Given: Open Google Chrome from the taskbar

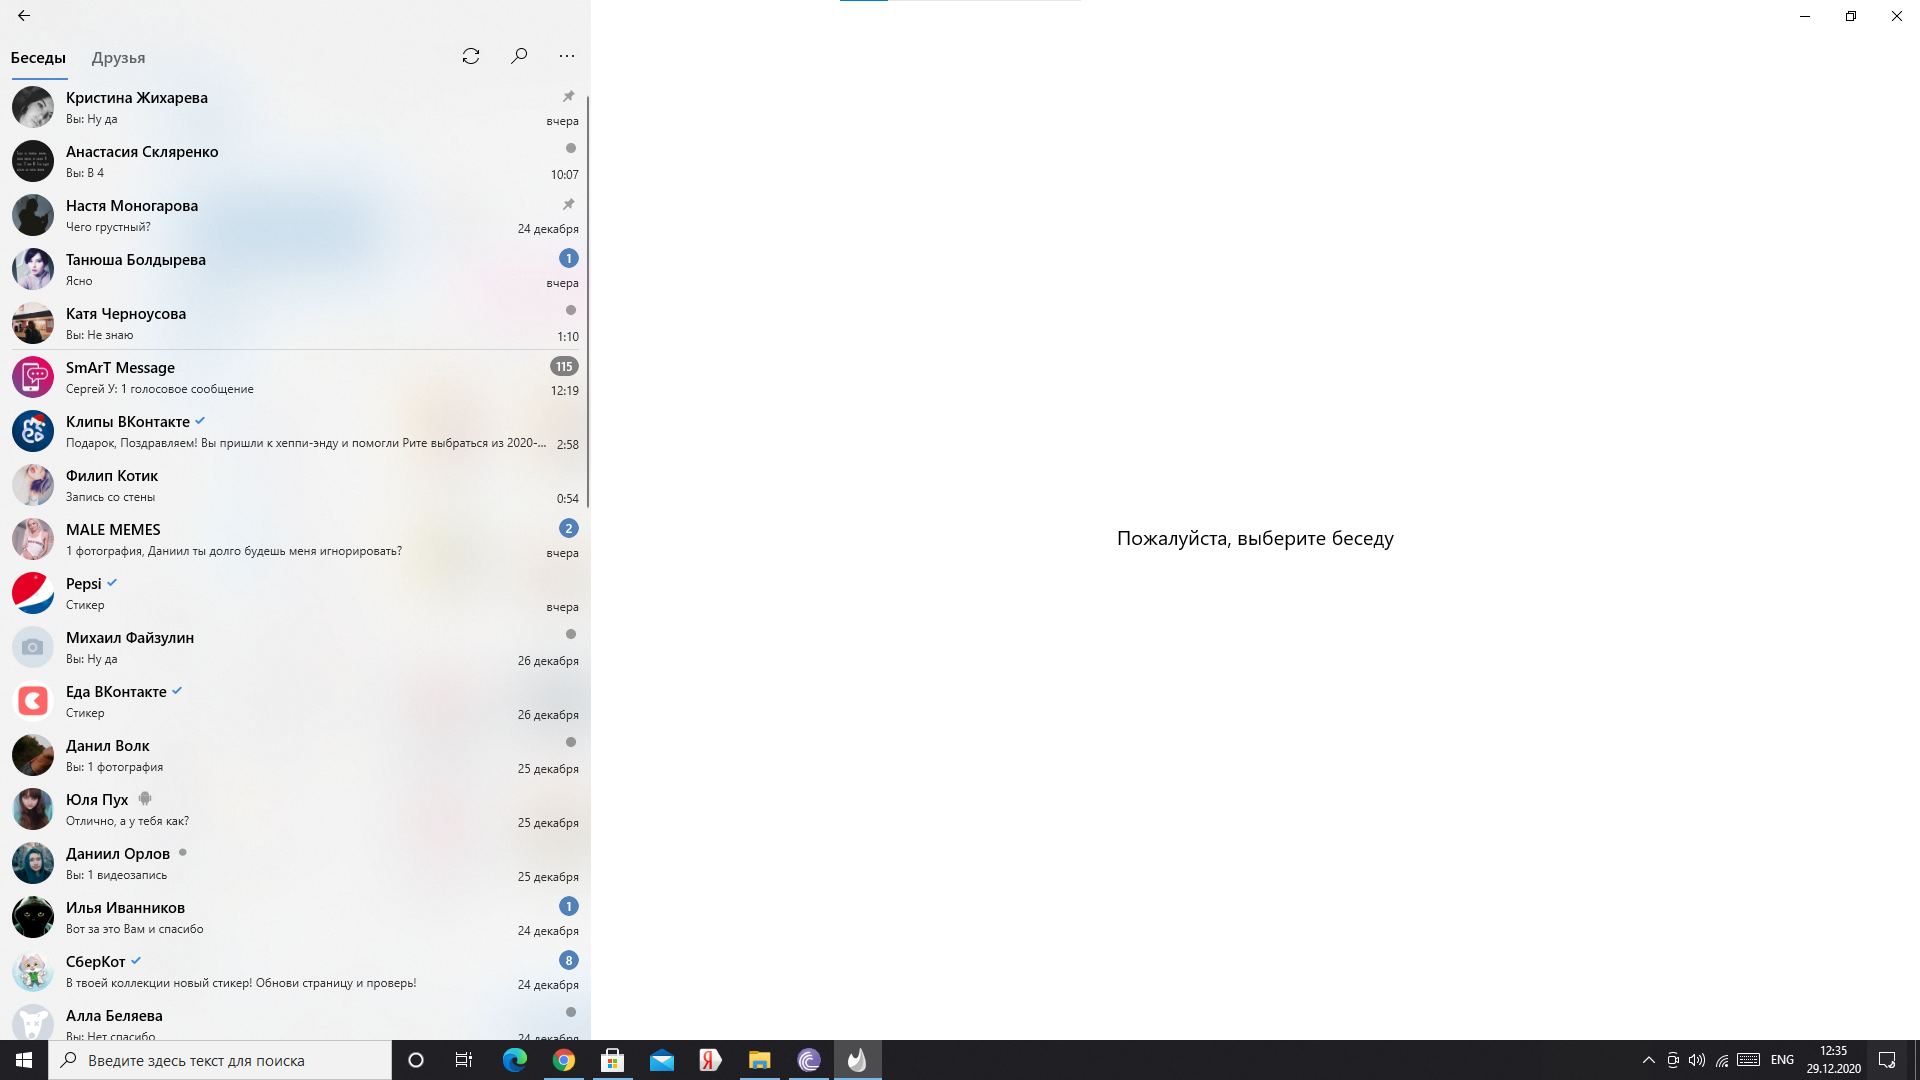Looking at the screenshot, I should [x=564, y=1060].
